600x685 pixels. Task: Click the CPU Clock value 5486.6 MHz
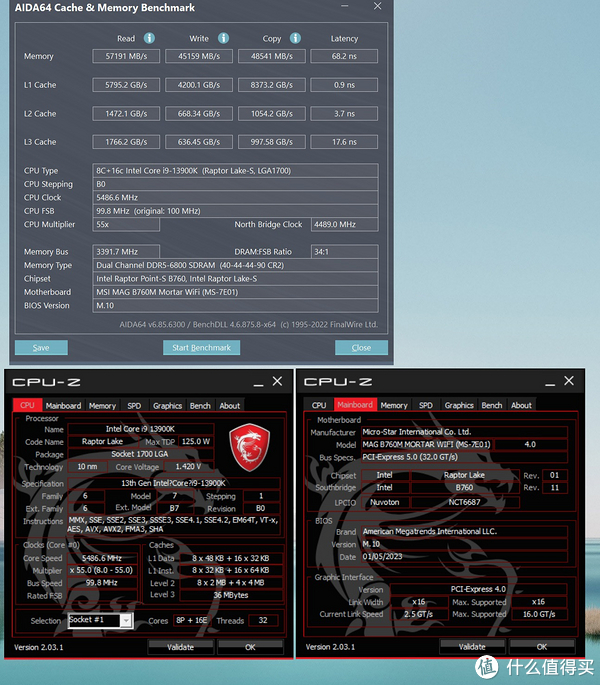click(x=235, y=197)
